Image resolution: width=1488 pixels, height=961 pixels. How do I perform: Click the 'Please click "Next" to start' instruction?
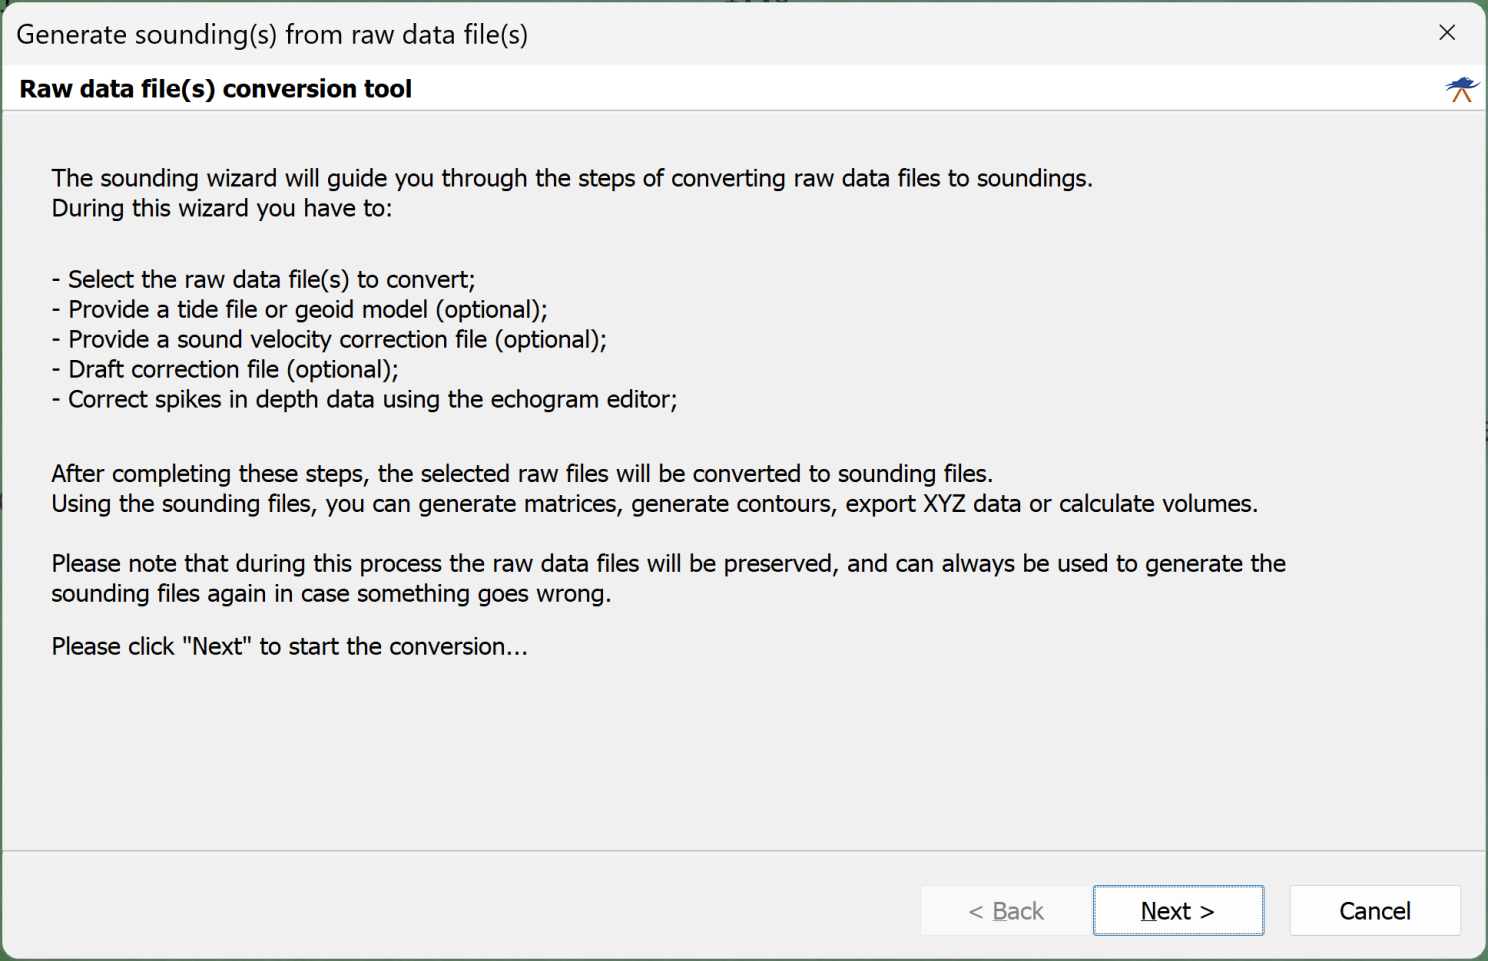[290, 646]
